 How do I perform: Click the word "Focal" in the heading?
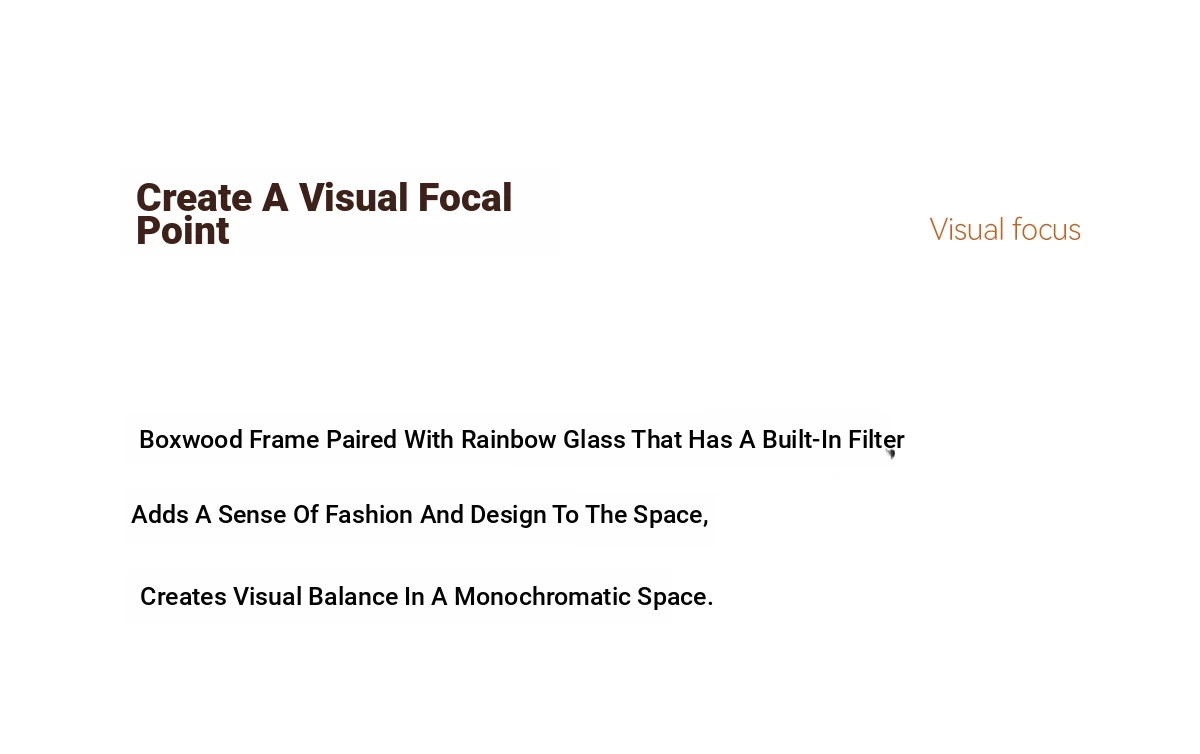point(465,198)
